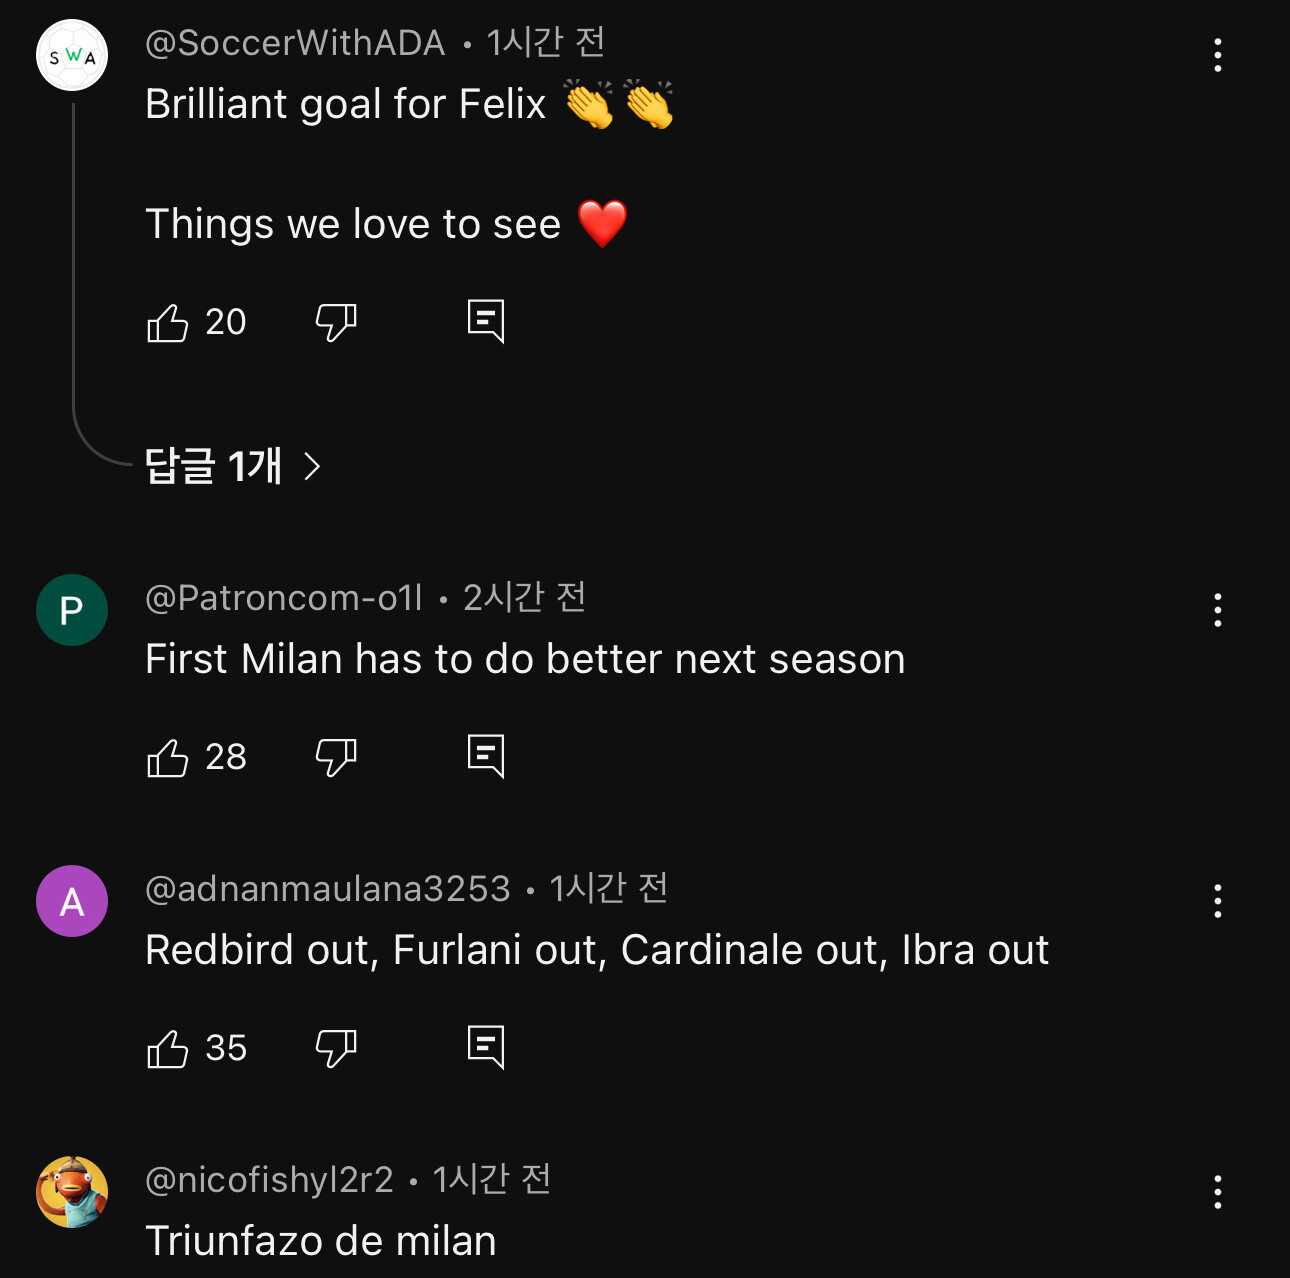The height and width of the screenshot is (1278, 1290).
Task: Like the Patroncom-o1l comment
Action: [168, 757]
